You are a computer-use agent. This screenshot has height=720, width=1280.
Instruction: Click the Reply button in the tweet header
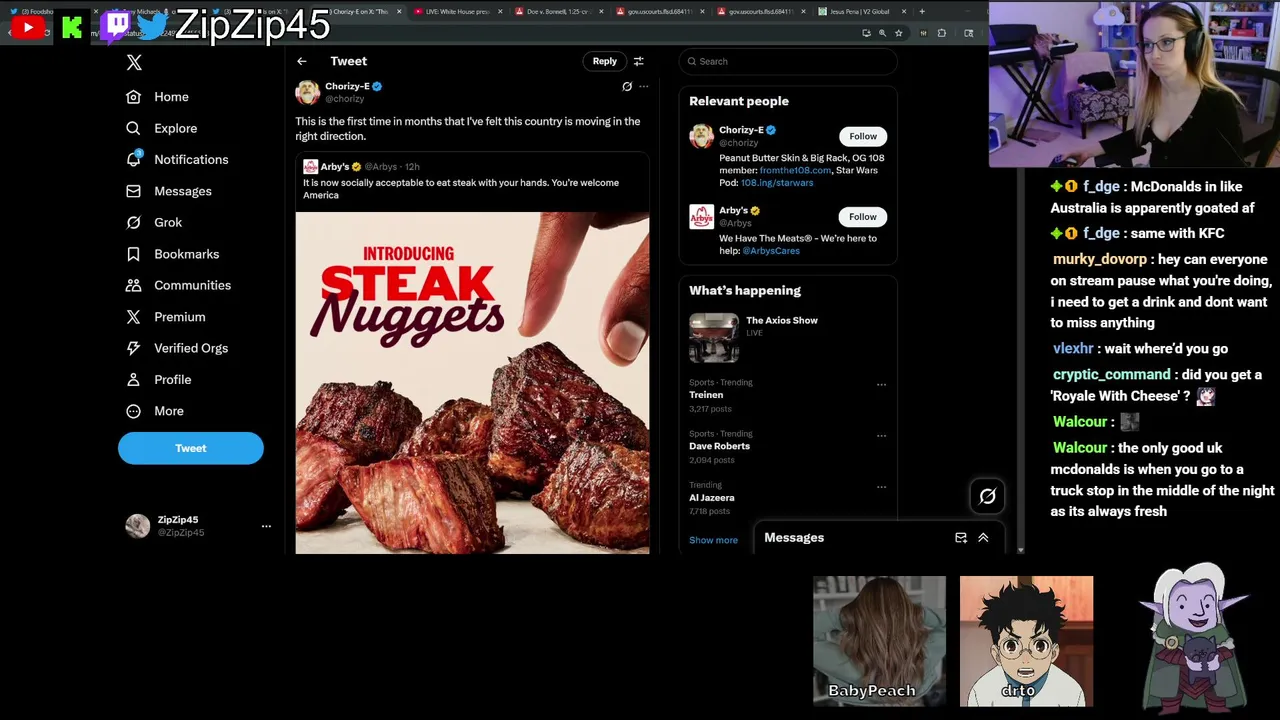pos(605,61)
